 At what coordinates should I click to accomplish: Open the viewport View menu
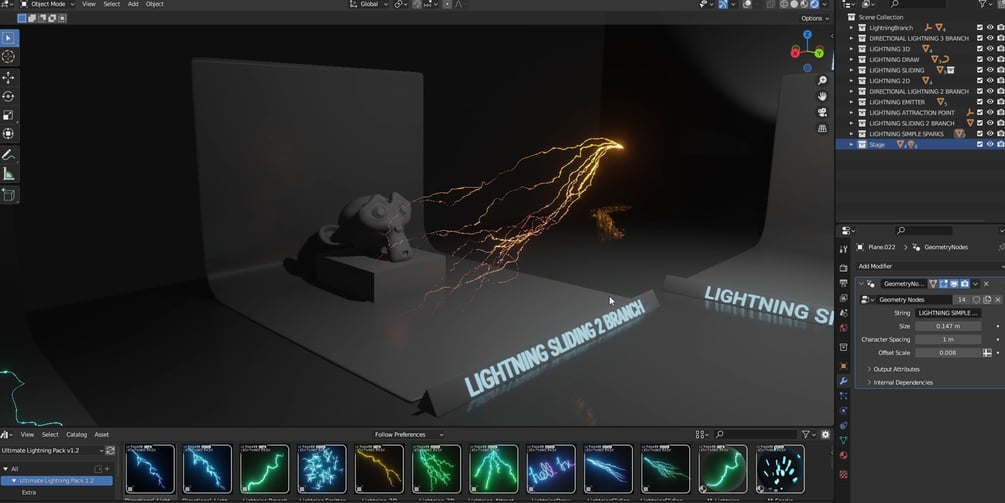click(89, 4)
